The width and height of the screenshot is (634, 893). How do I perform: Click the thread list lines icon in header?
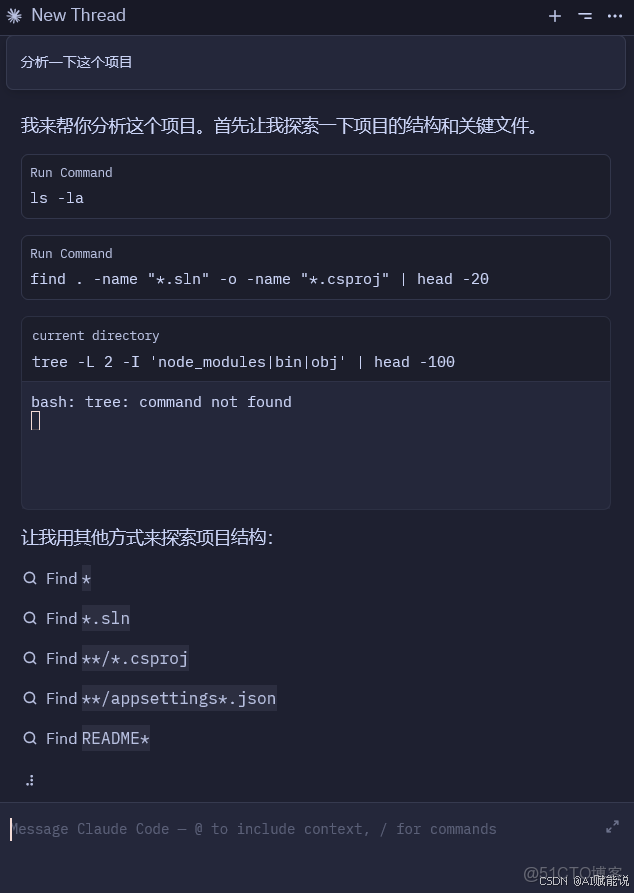pyautogui.click(x=585, y=16)
